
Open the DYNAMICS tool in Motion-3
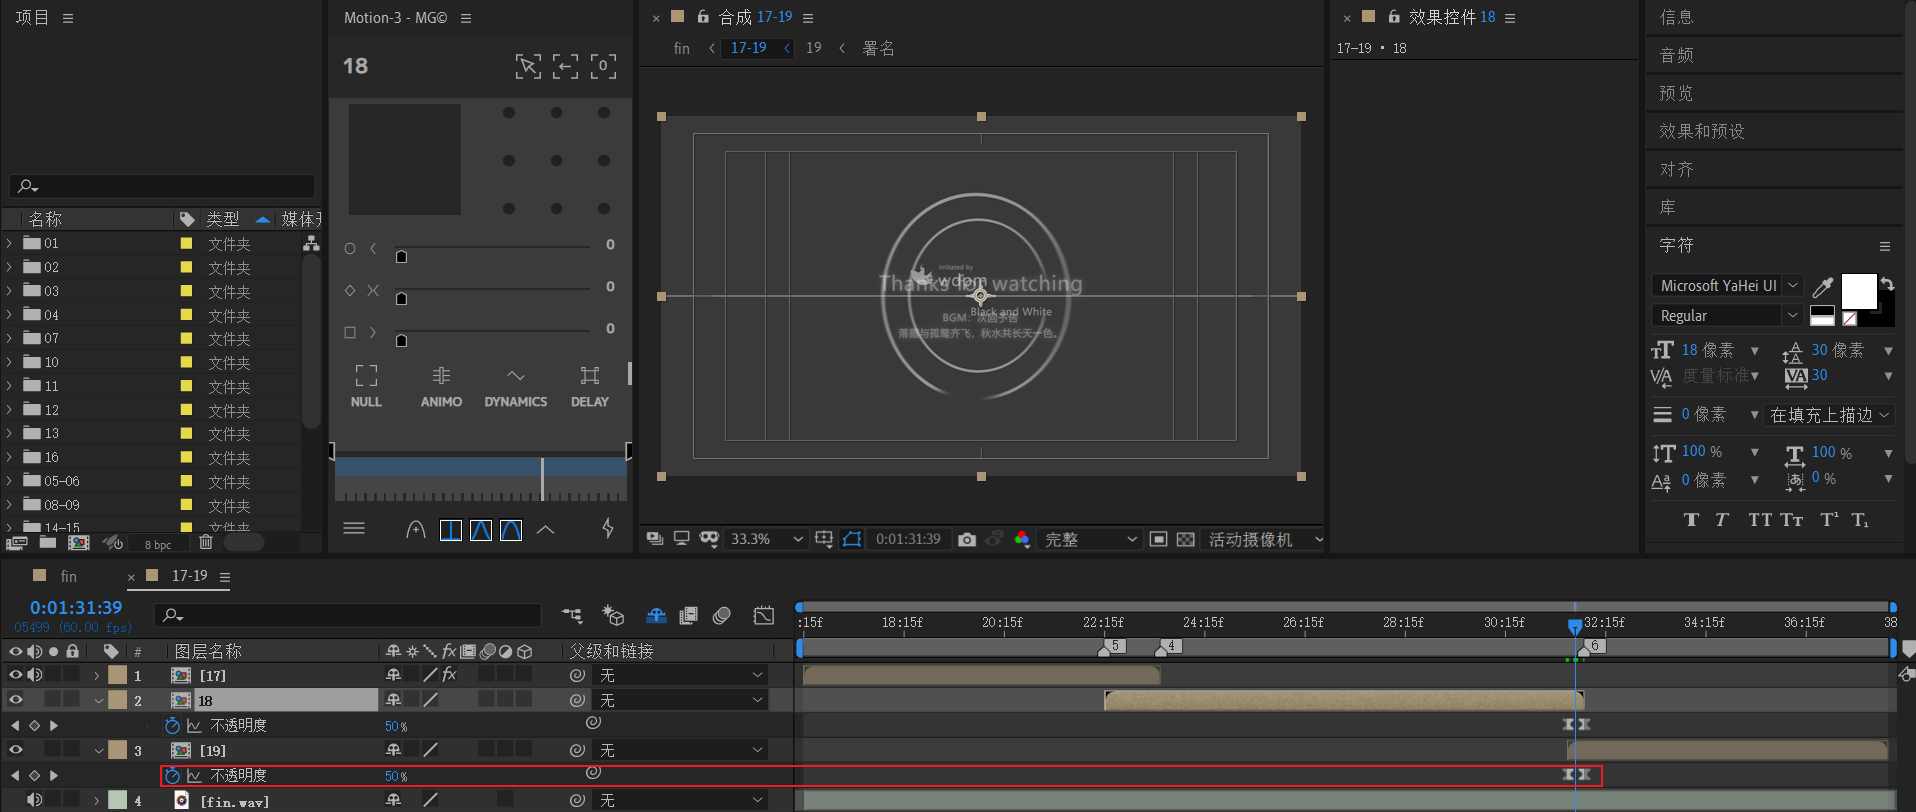515,386
